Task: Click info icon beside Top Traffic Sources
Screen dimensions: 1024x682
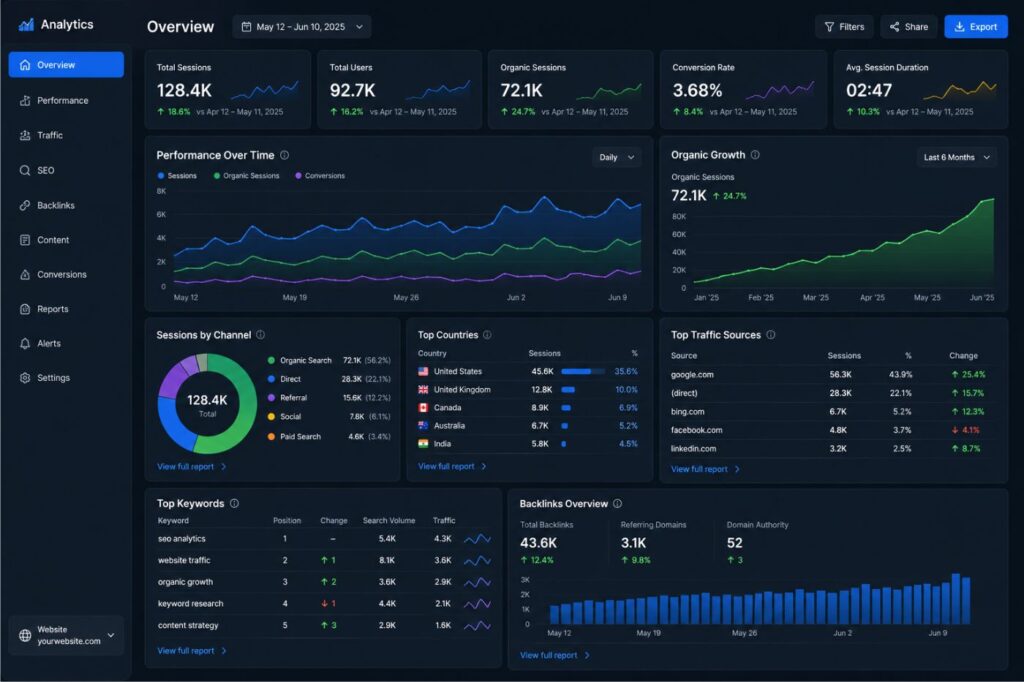Action: tap(771, 334)
